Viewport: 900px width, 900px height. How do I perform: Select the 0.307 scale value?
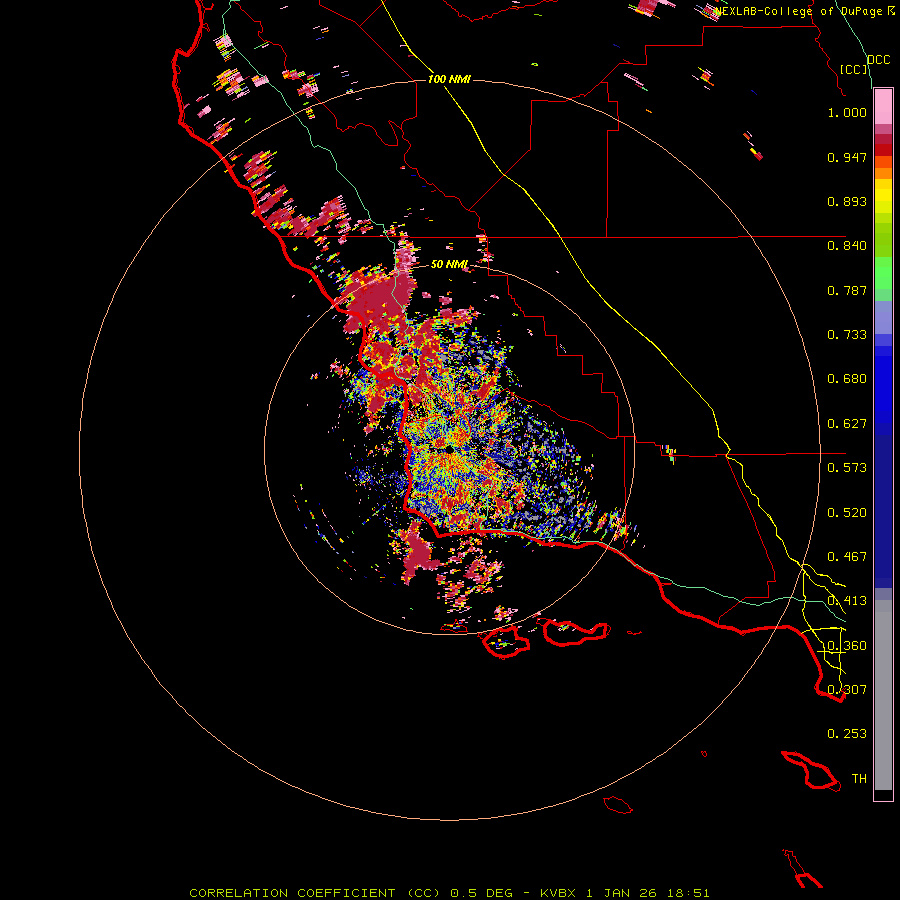[x=847, y=690]
